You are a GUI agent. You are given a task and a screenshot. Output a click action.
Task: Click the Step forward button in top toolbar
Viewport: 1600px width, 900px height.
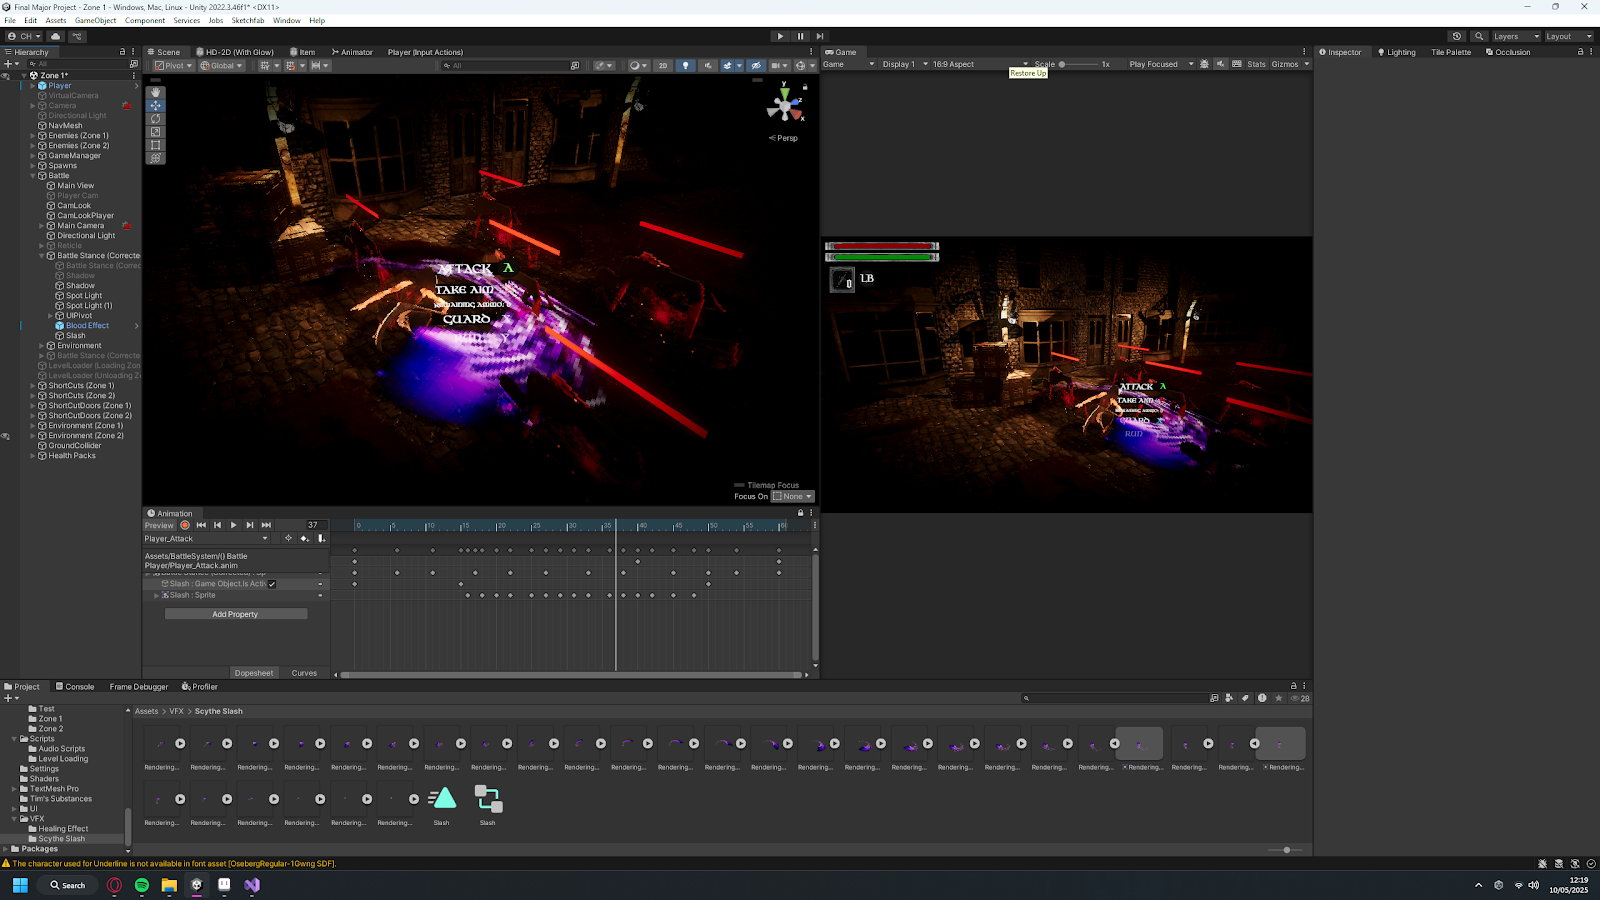[820, 36]
